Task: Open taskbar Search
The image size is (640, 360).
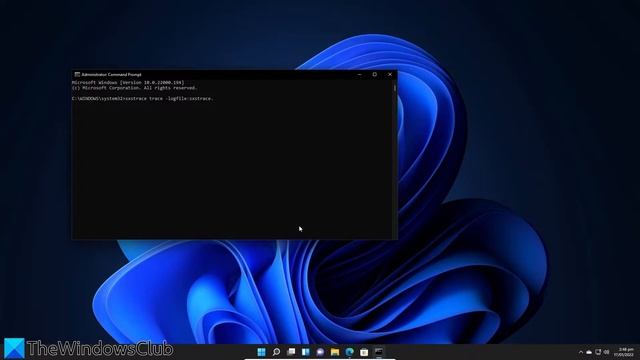Action: (276, 351)
